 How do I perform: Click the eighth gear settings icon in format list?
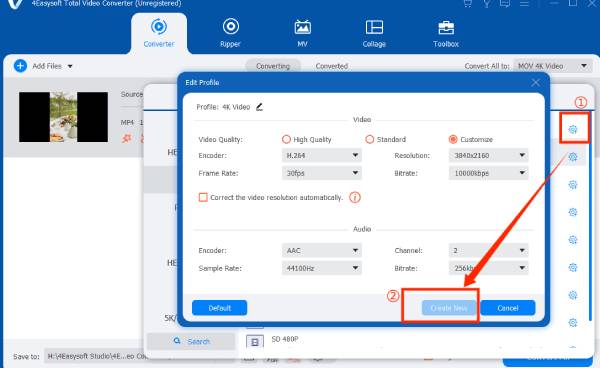tap(573, 322)
